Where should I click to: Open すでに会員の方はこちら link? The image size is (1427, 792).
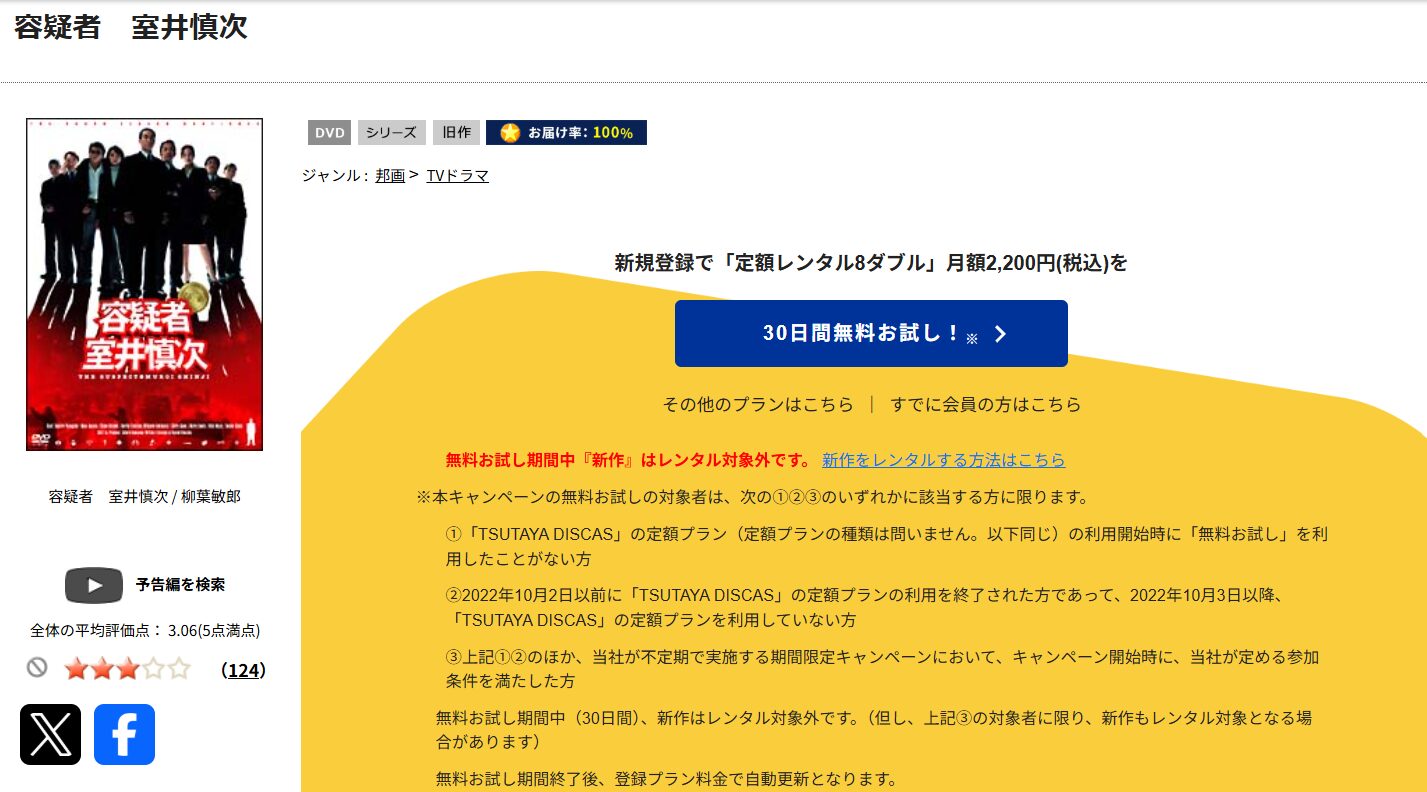[986, 405]
